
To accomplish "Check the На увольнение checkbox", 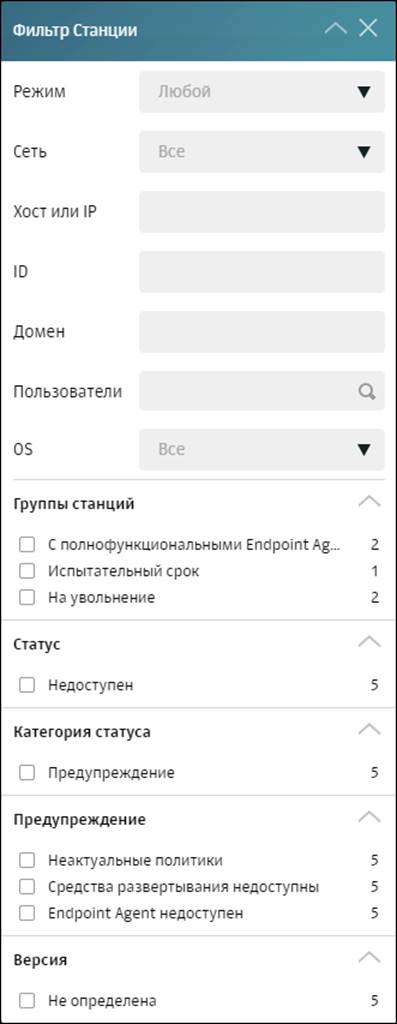I will pyautogui.click(x=27, y=598).
